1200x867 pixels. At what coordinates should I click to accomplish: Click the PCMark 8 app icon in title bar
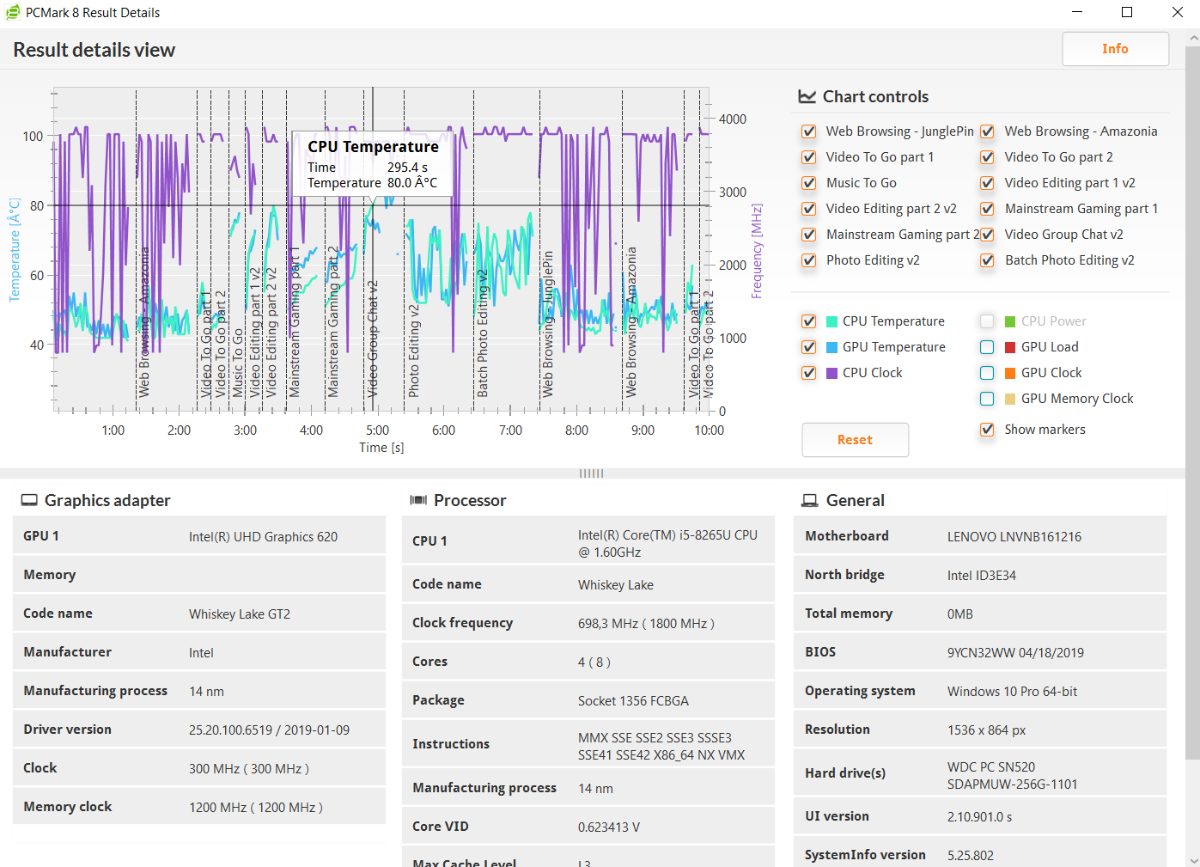[13, 13]
